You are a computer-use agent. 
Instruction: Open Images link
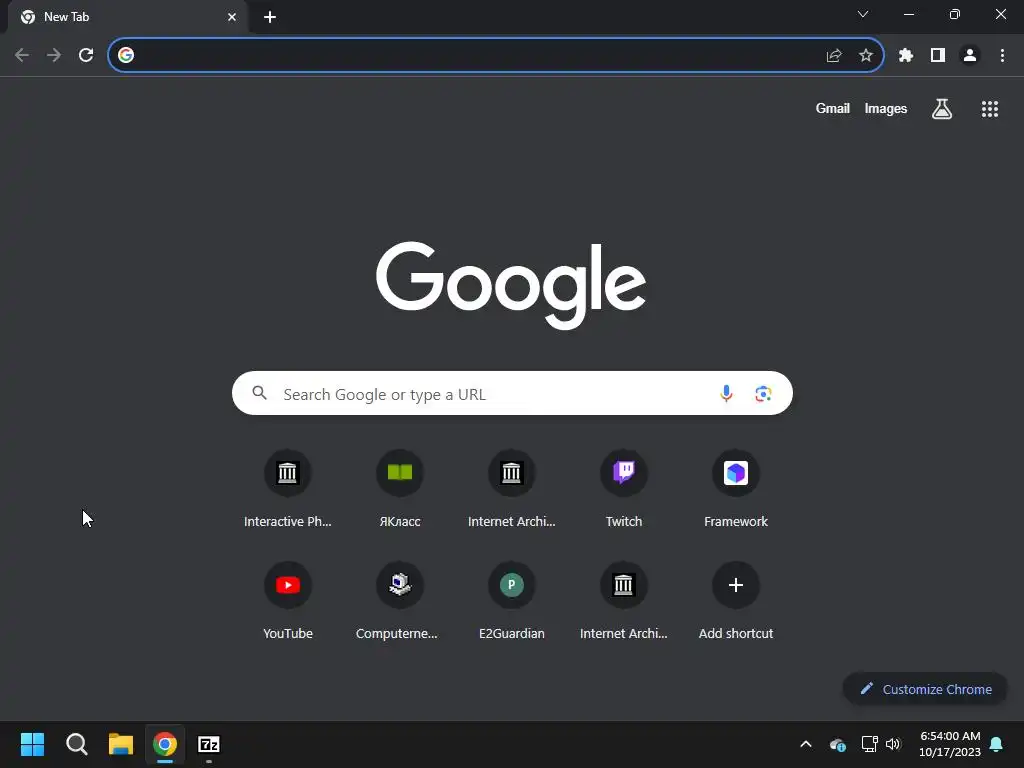click(886, 108)
